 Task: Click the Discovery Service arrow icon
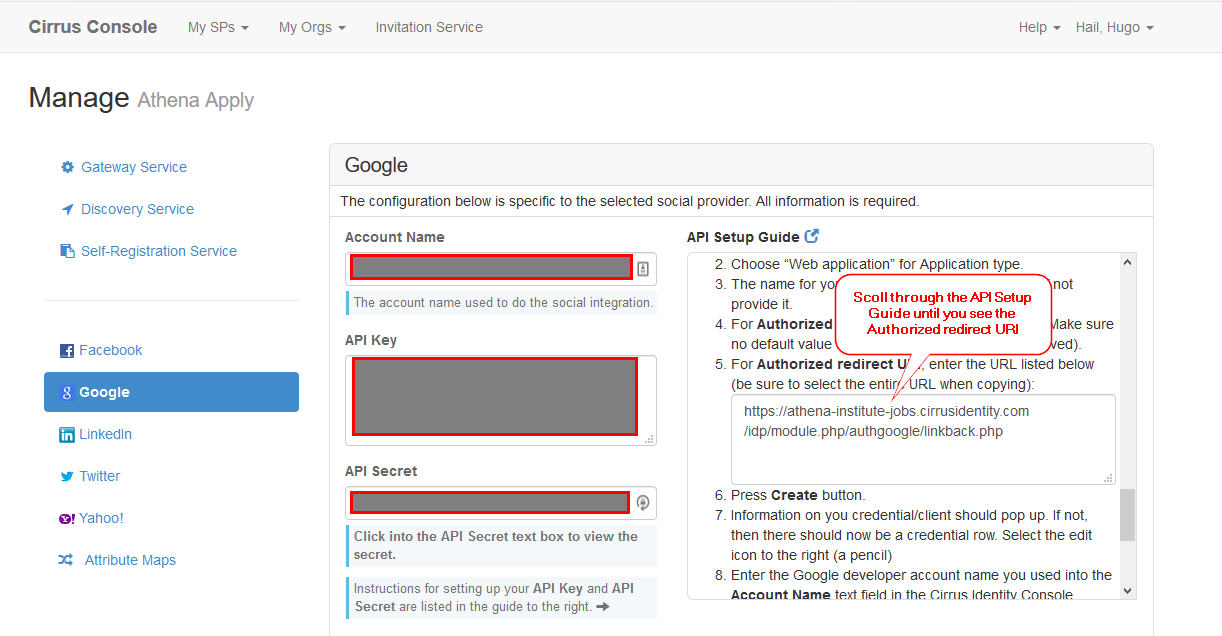point(67,209)
